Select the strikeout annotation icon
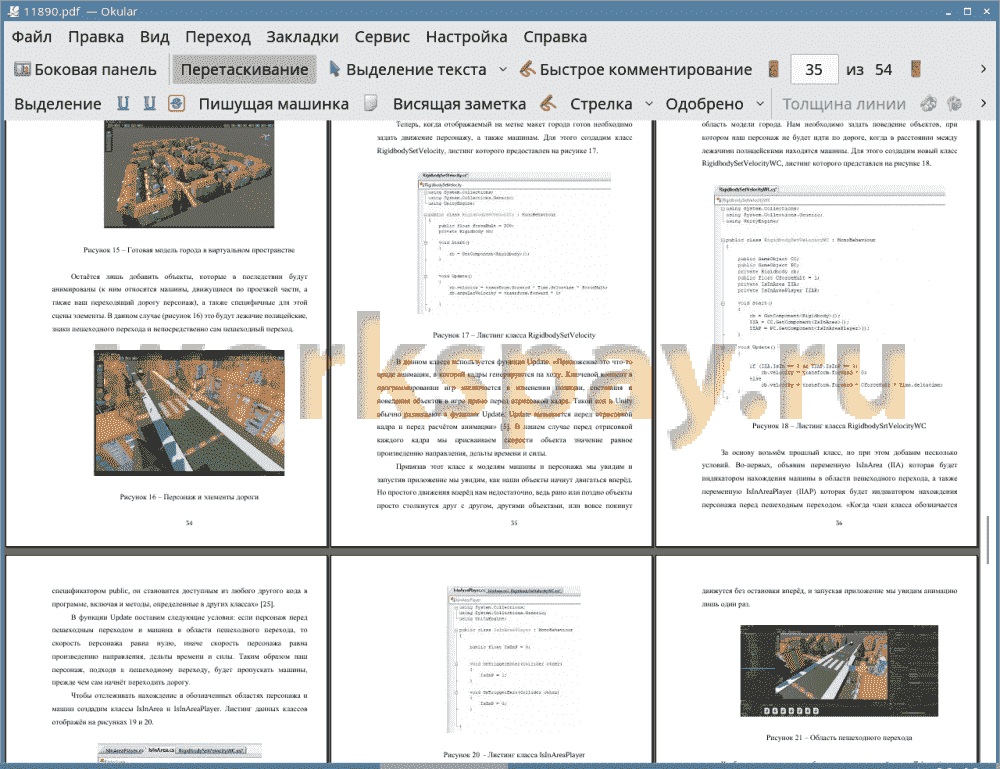The width and height of the screenshot is (1000, 769). 176,103
